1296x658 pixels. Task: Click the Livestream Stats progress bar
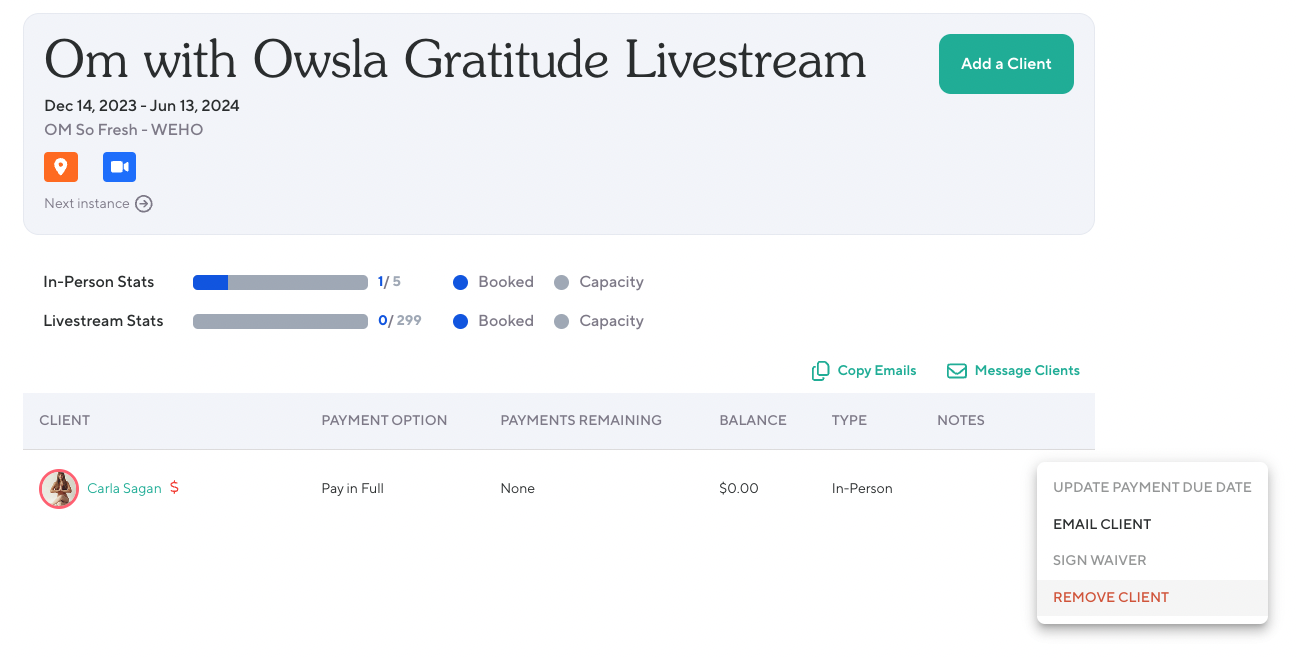(280, 322)
